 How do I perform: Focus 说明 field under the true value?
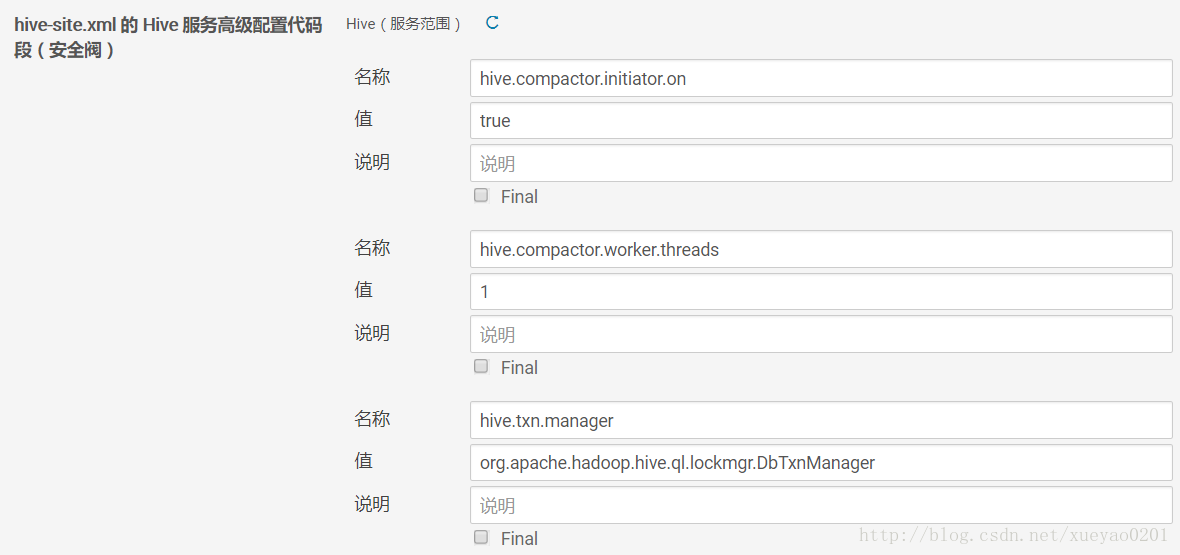pos(820,163)
